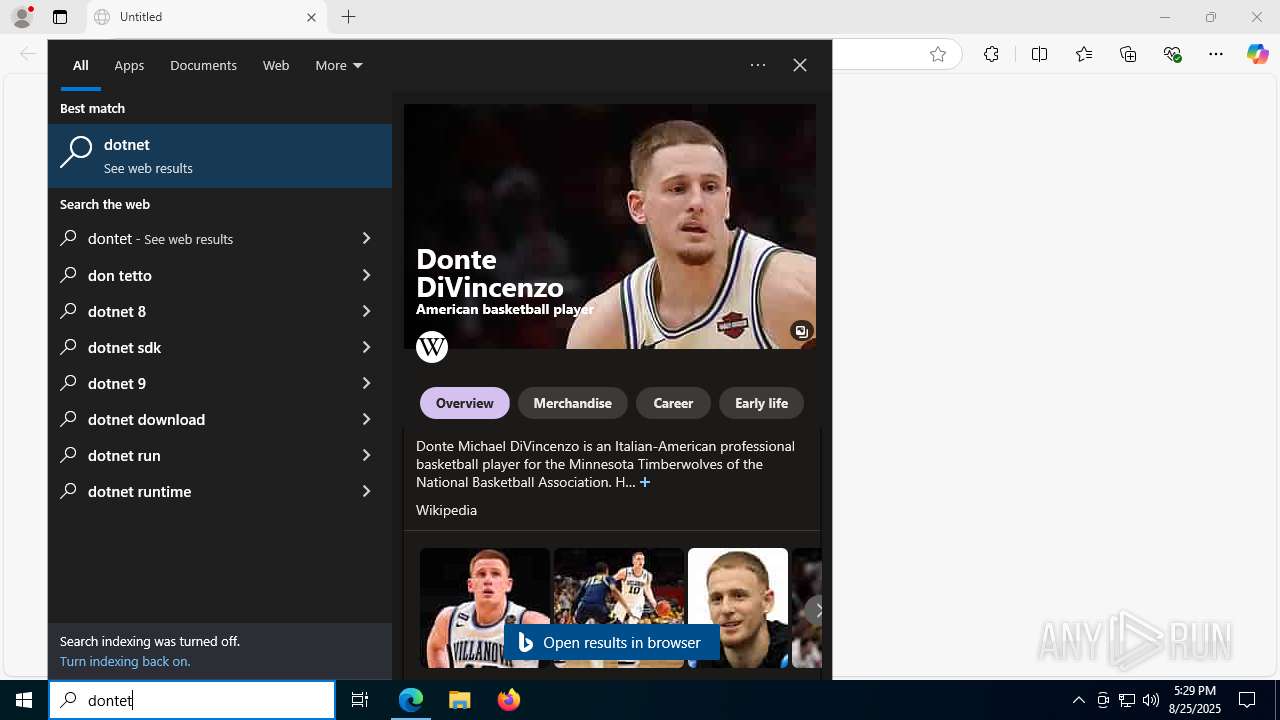Screen dimensions: 1280x720
Task: Expand 'dotnet 8' suggestion arrow
Action: (x=366, y=311)
